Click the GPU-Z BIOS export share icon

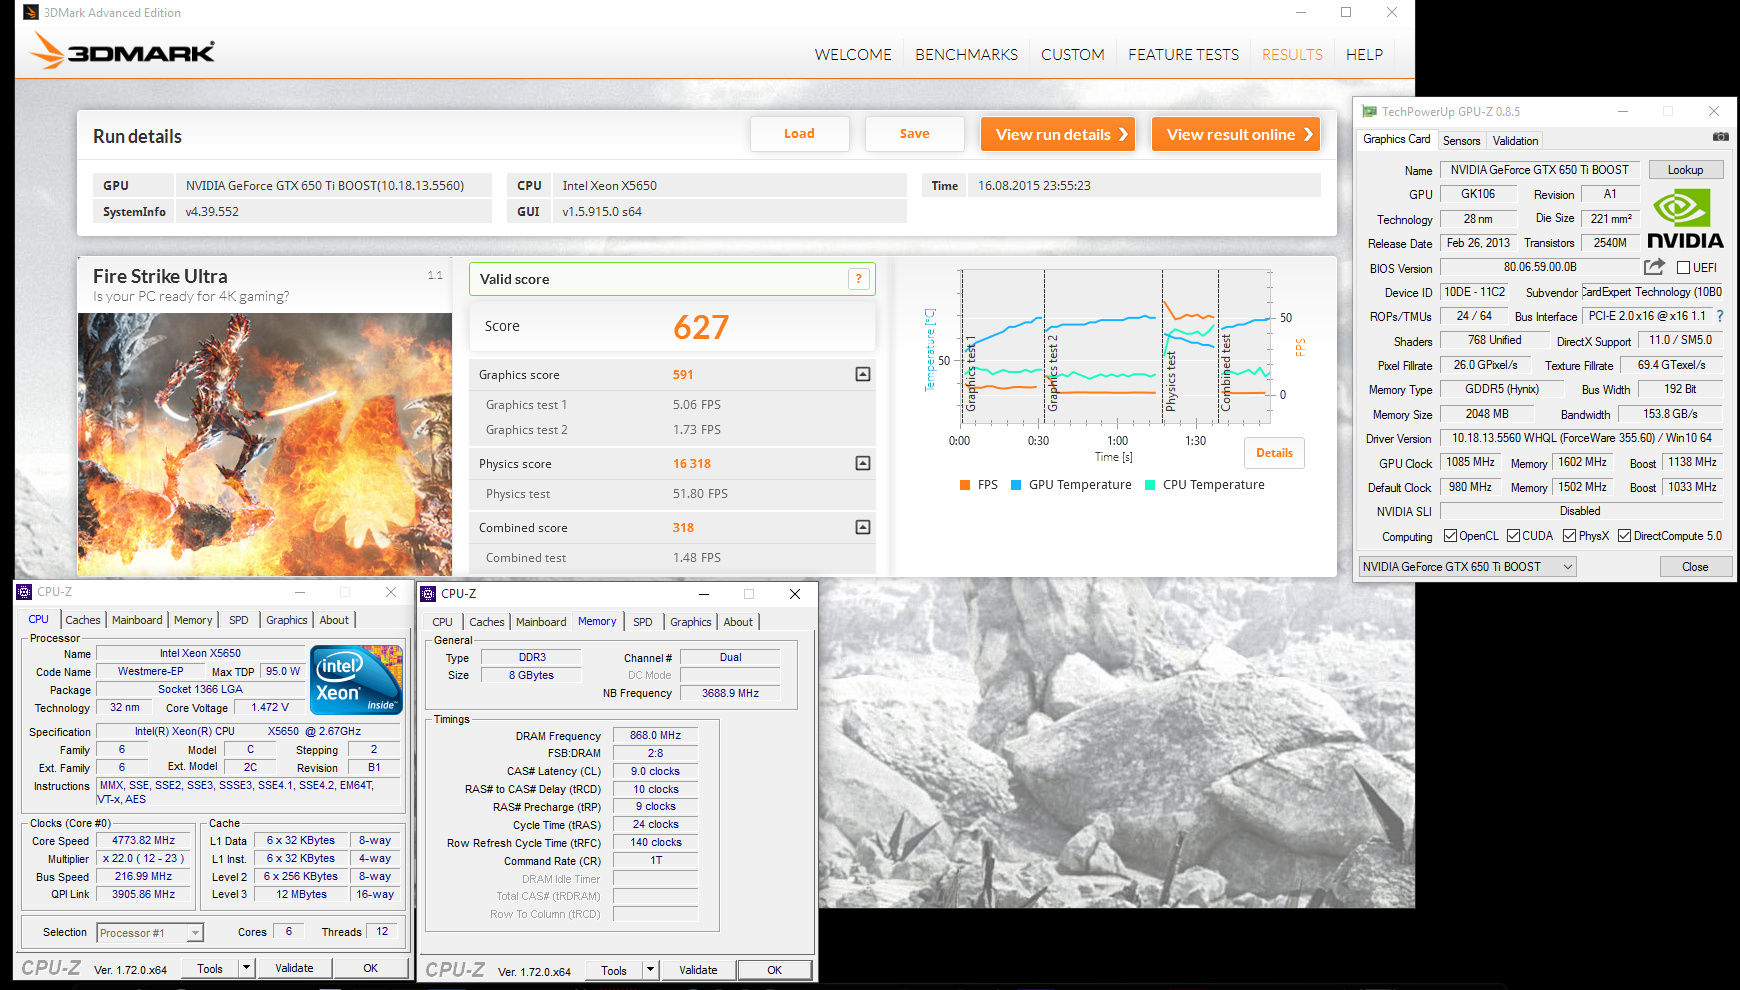point(1654,267)
